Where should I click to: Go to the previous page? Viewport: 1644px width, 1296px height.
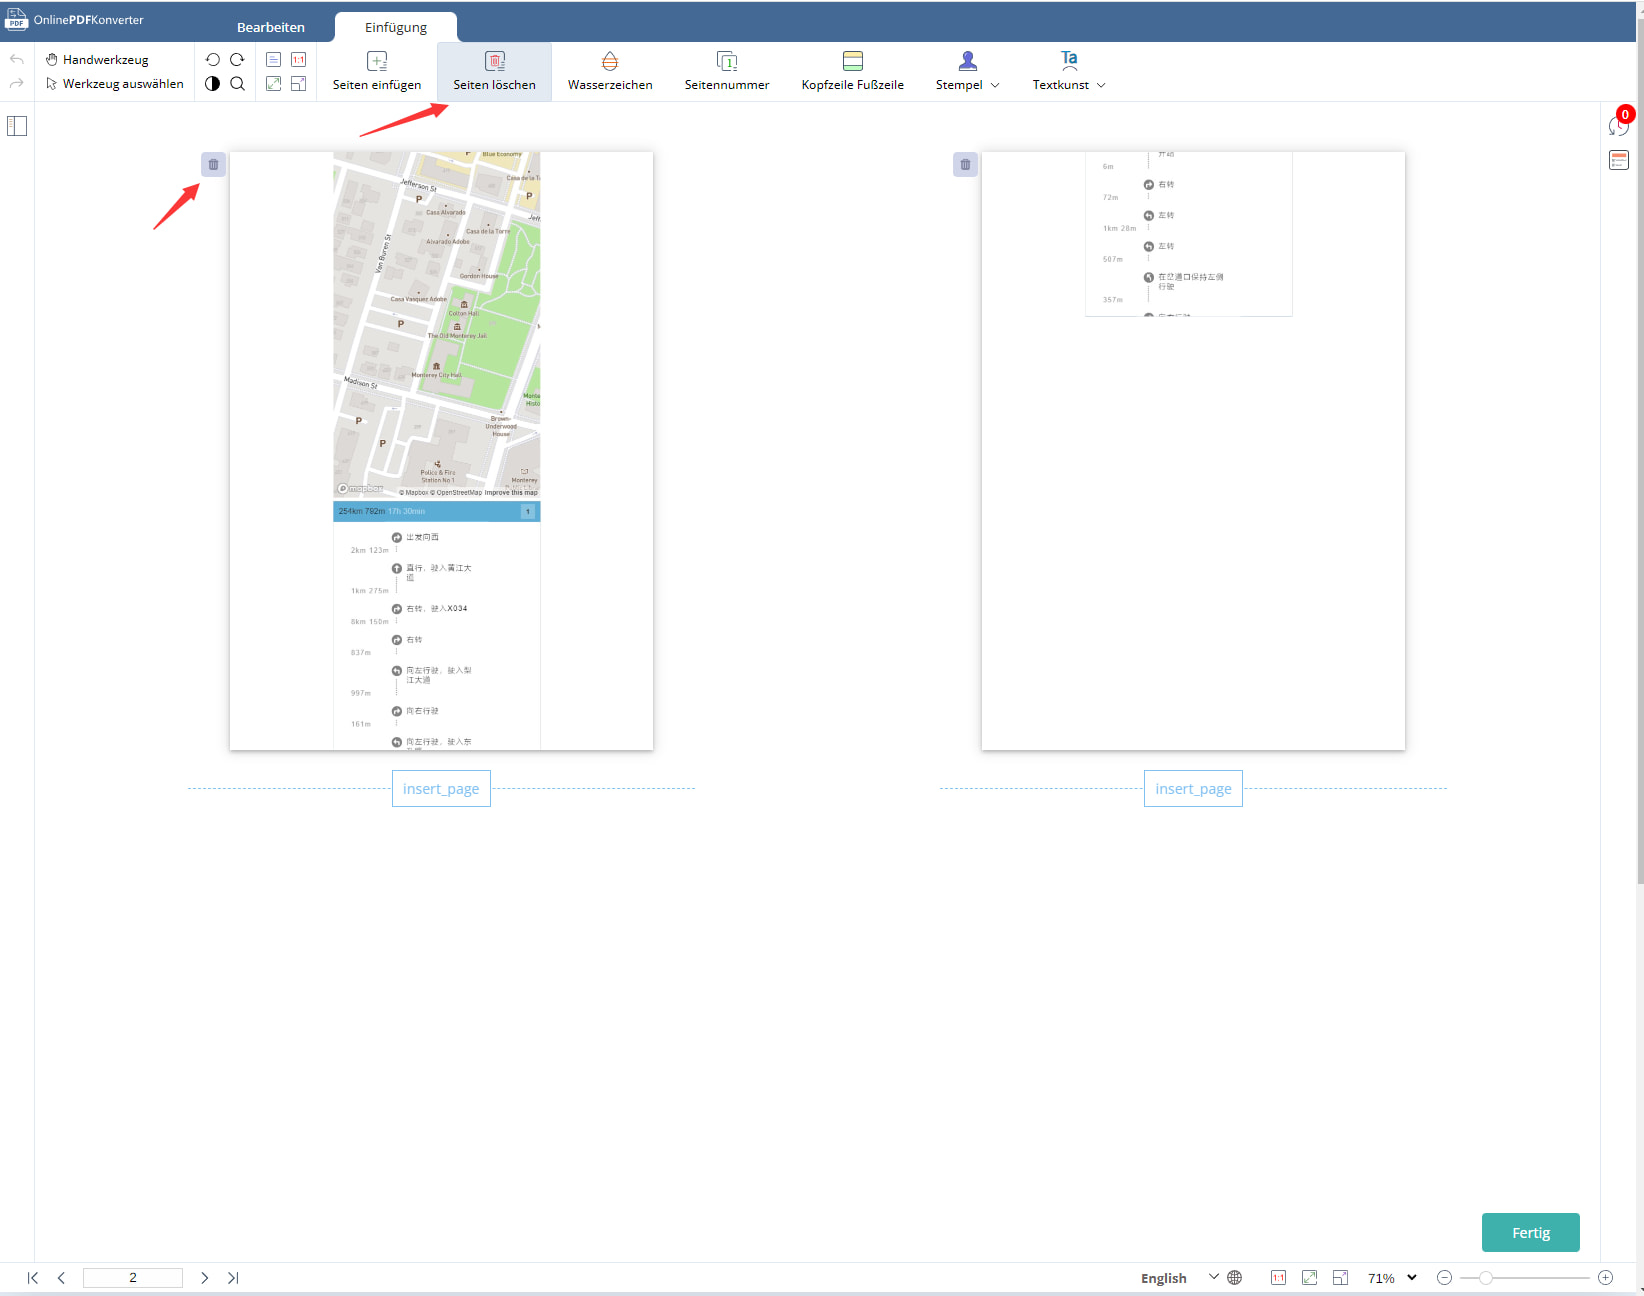pos(61,1277)
